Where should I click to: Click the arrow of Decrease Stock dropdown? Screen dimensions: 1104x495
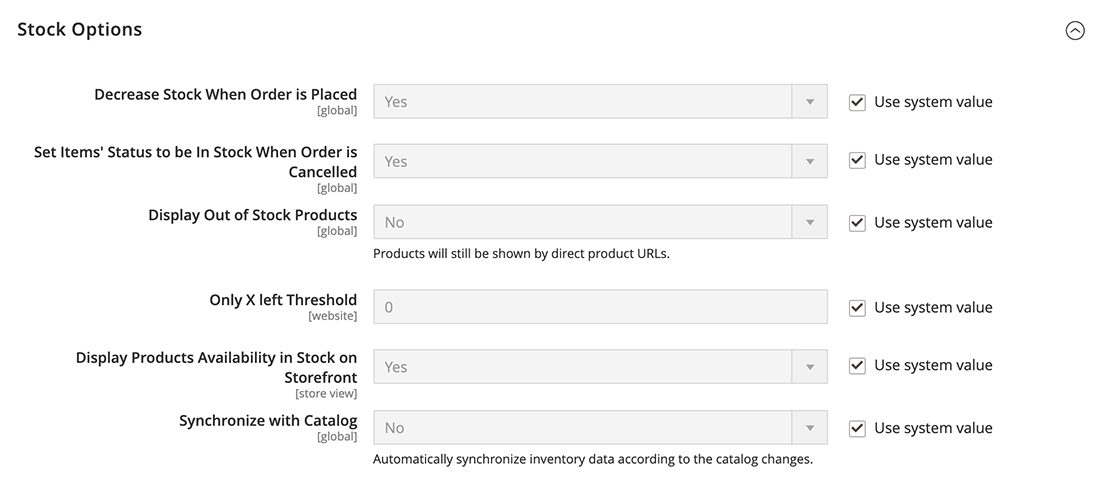pos(810,101)
